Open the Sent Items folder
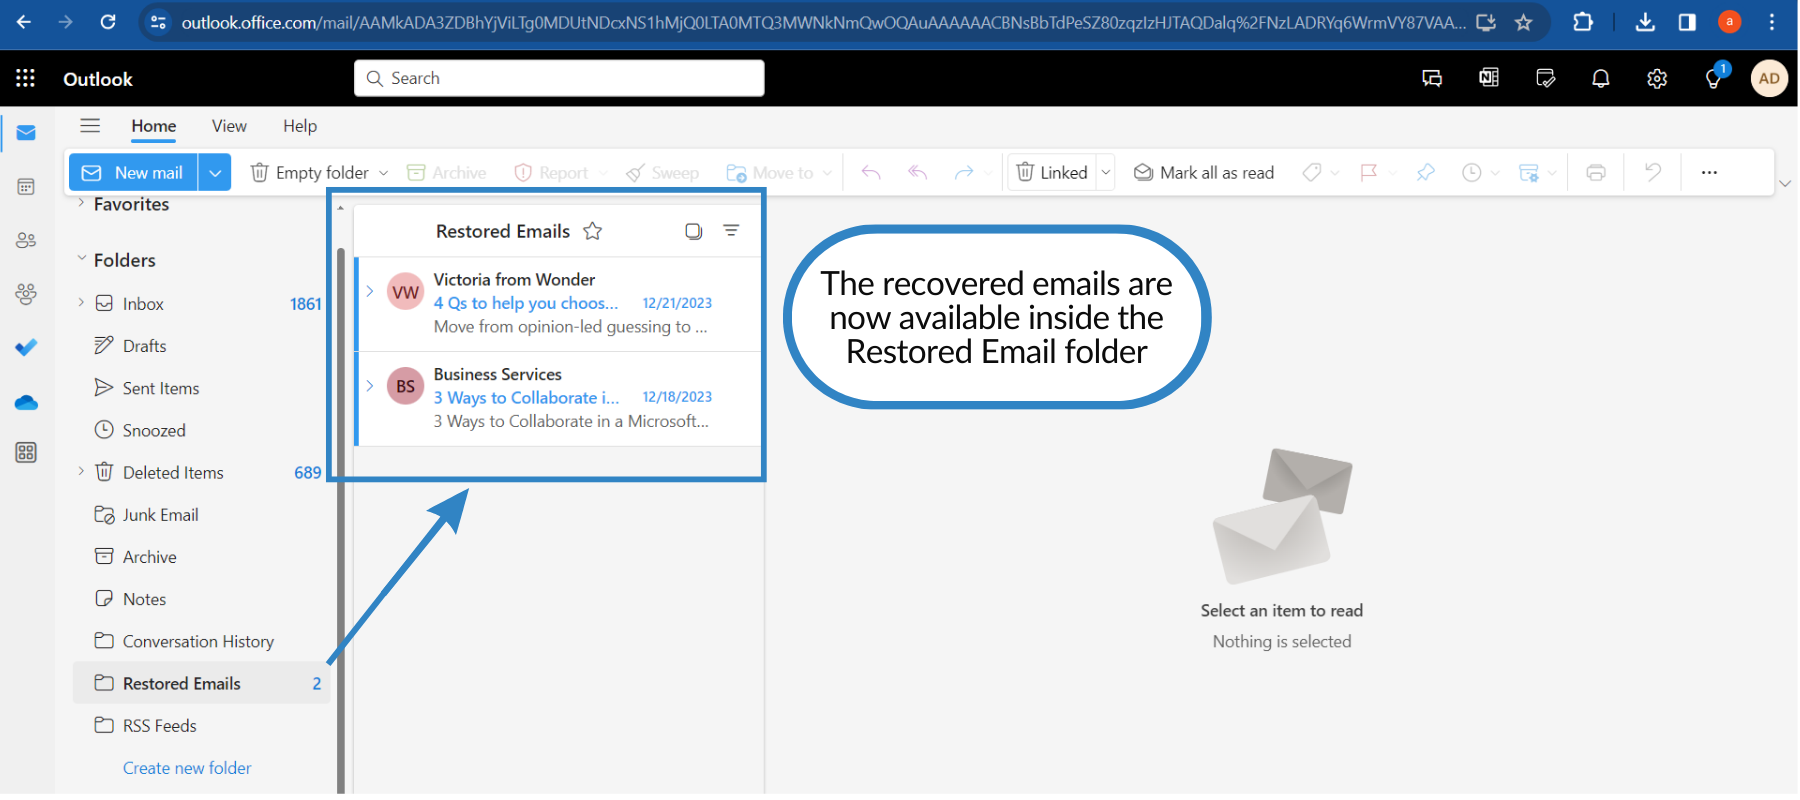Viewport: 1800px width, 800px height. pos(201,388)
